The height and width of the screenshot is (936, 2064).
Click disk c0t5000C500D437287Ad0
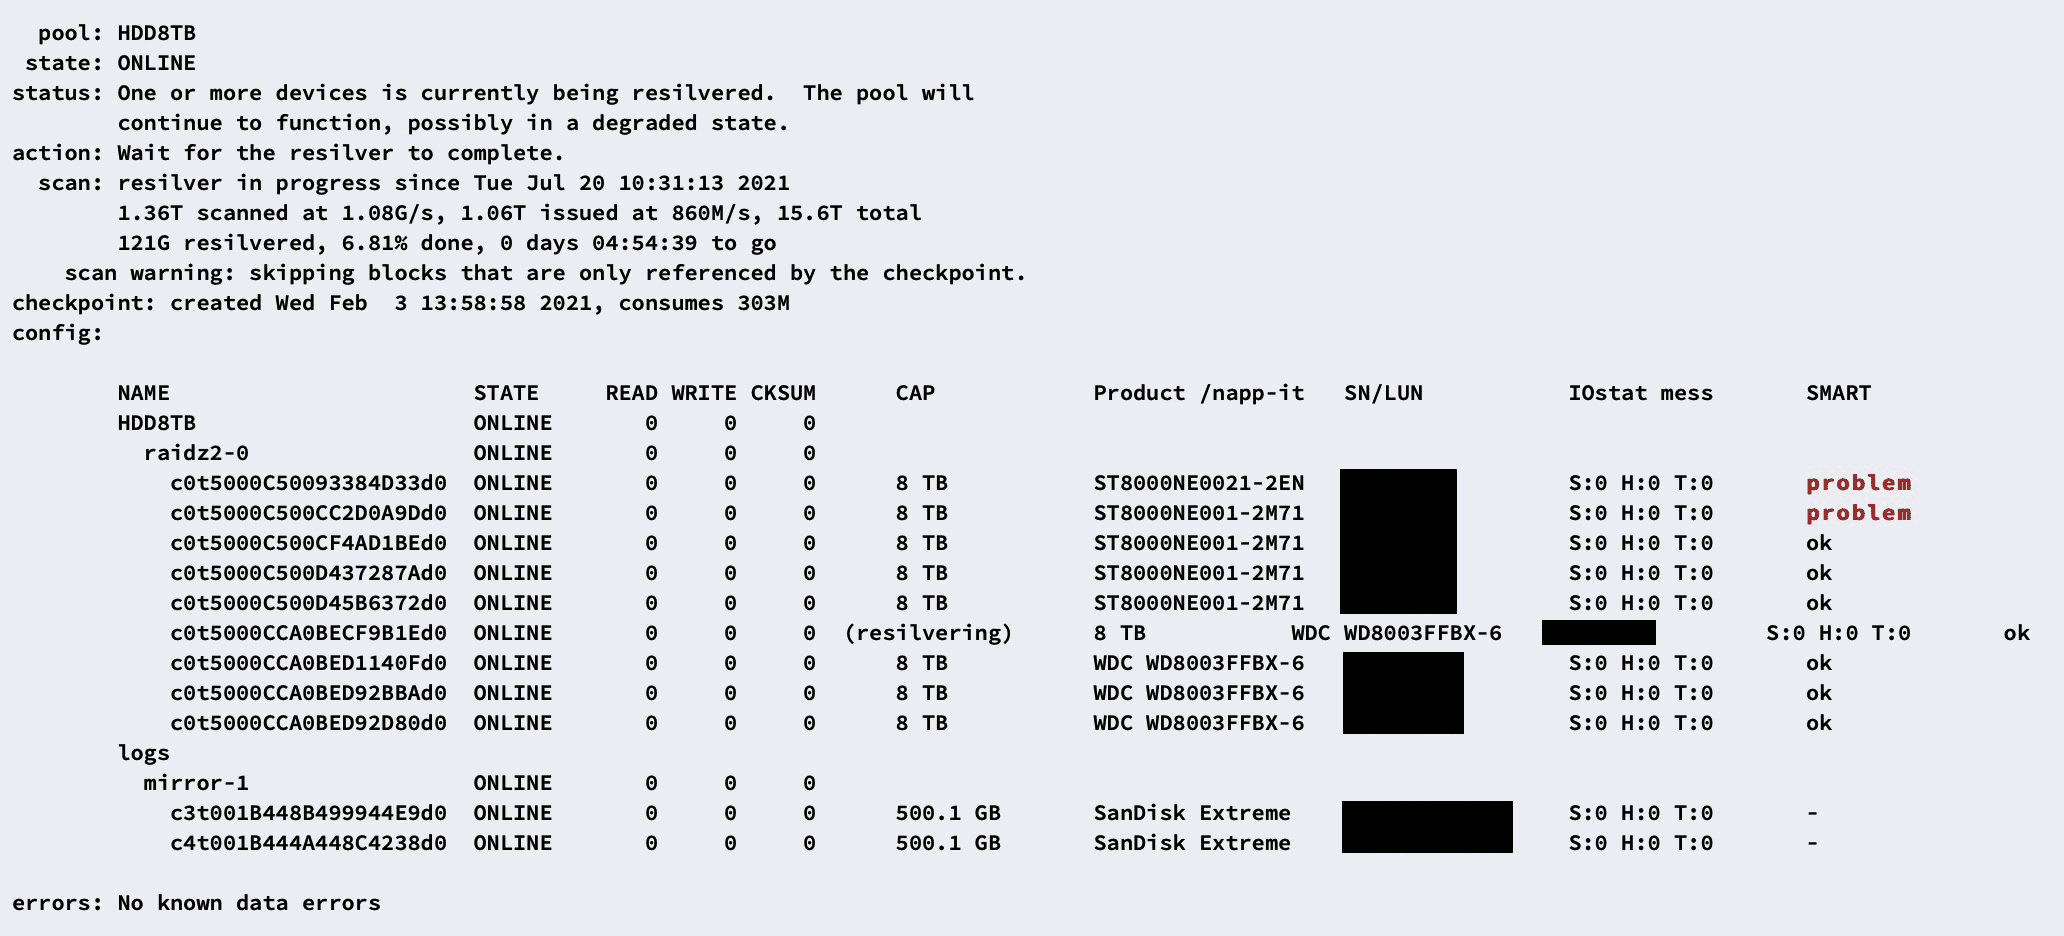coord(308,573)
